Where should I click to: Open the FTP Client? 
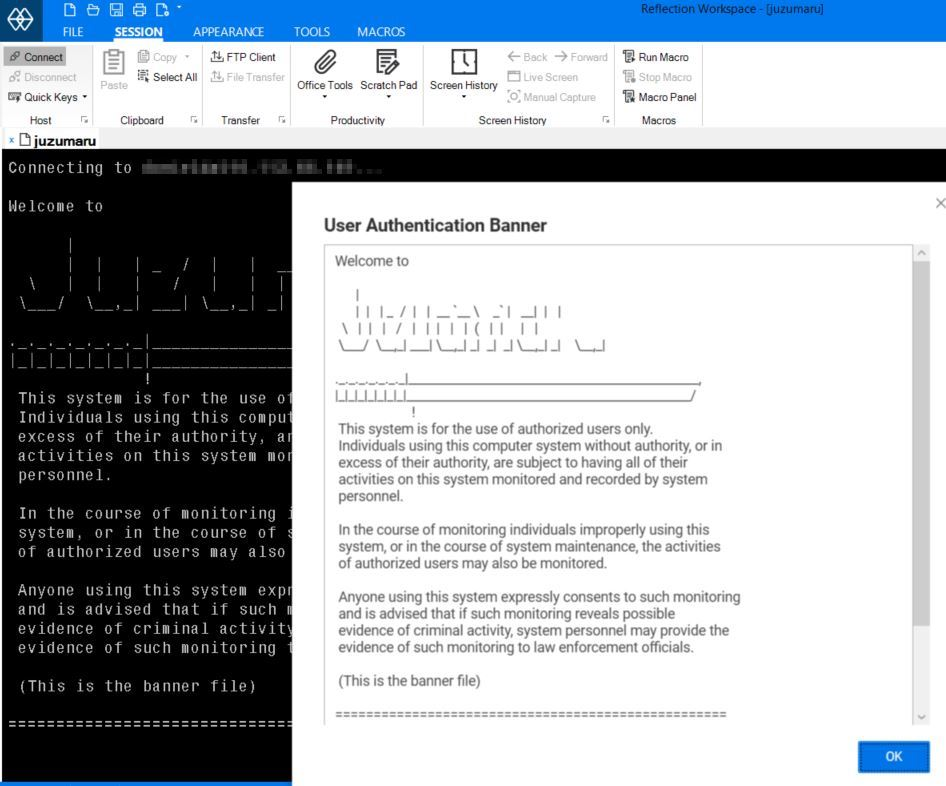click(x=243, y=57)
